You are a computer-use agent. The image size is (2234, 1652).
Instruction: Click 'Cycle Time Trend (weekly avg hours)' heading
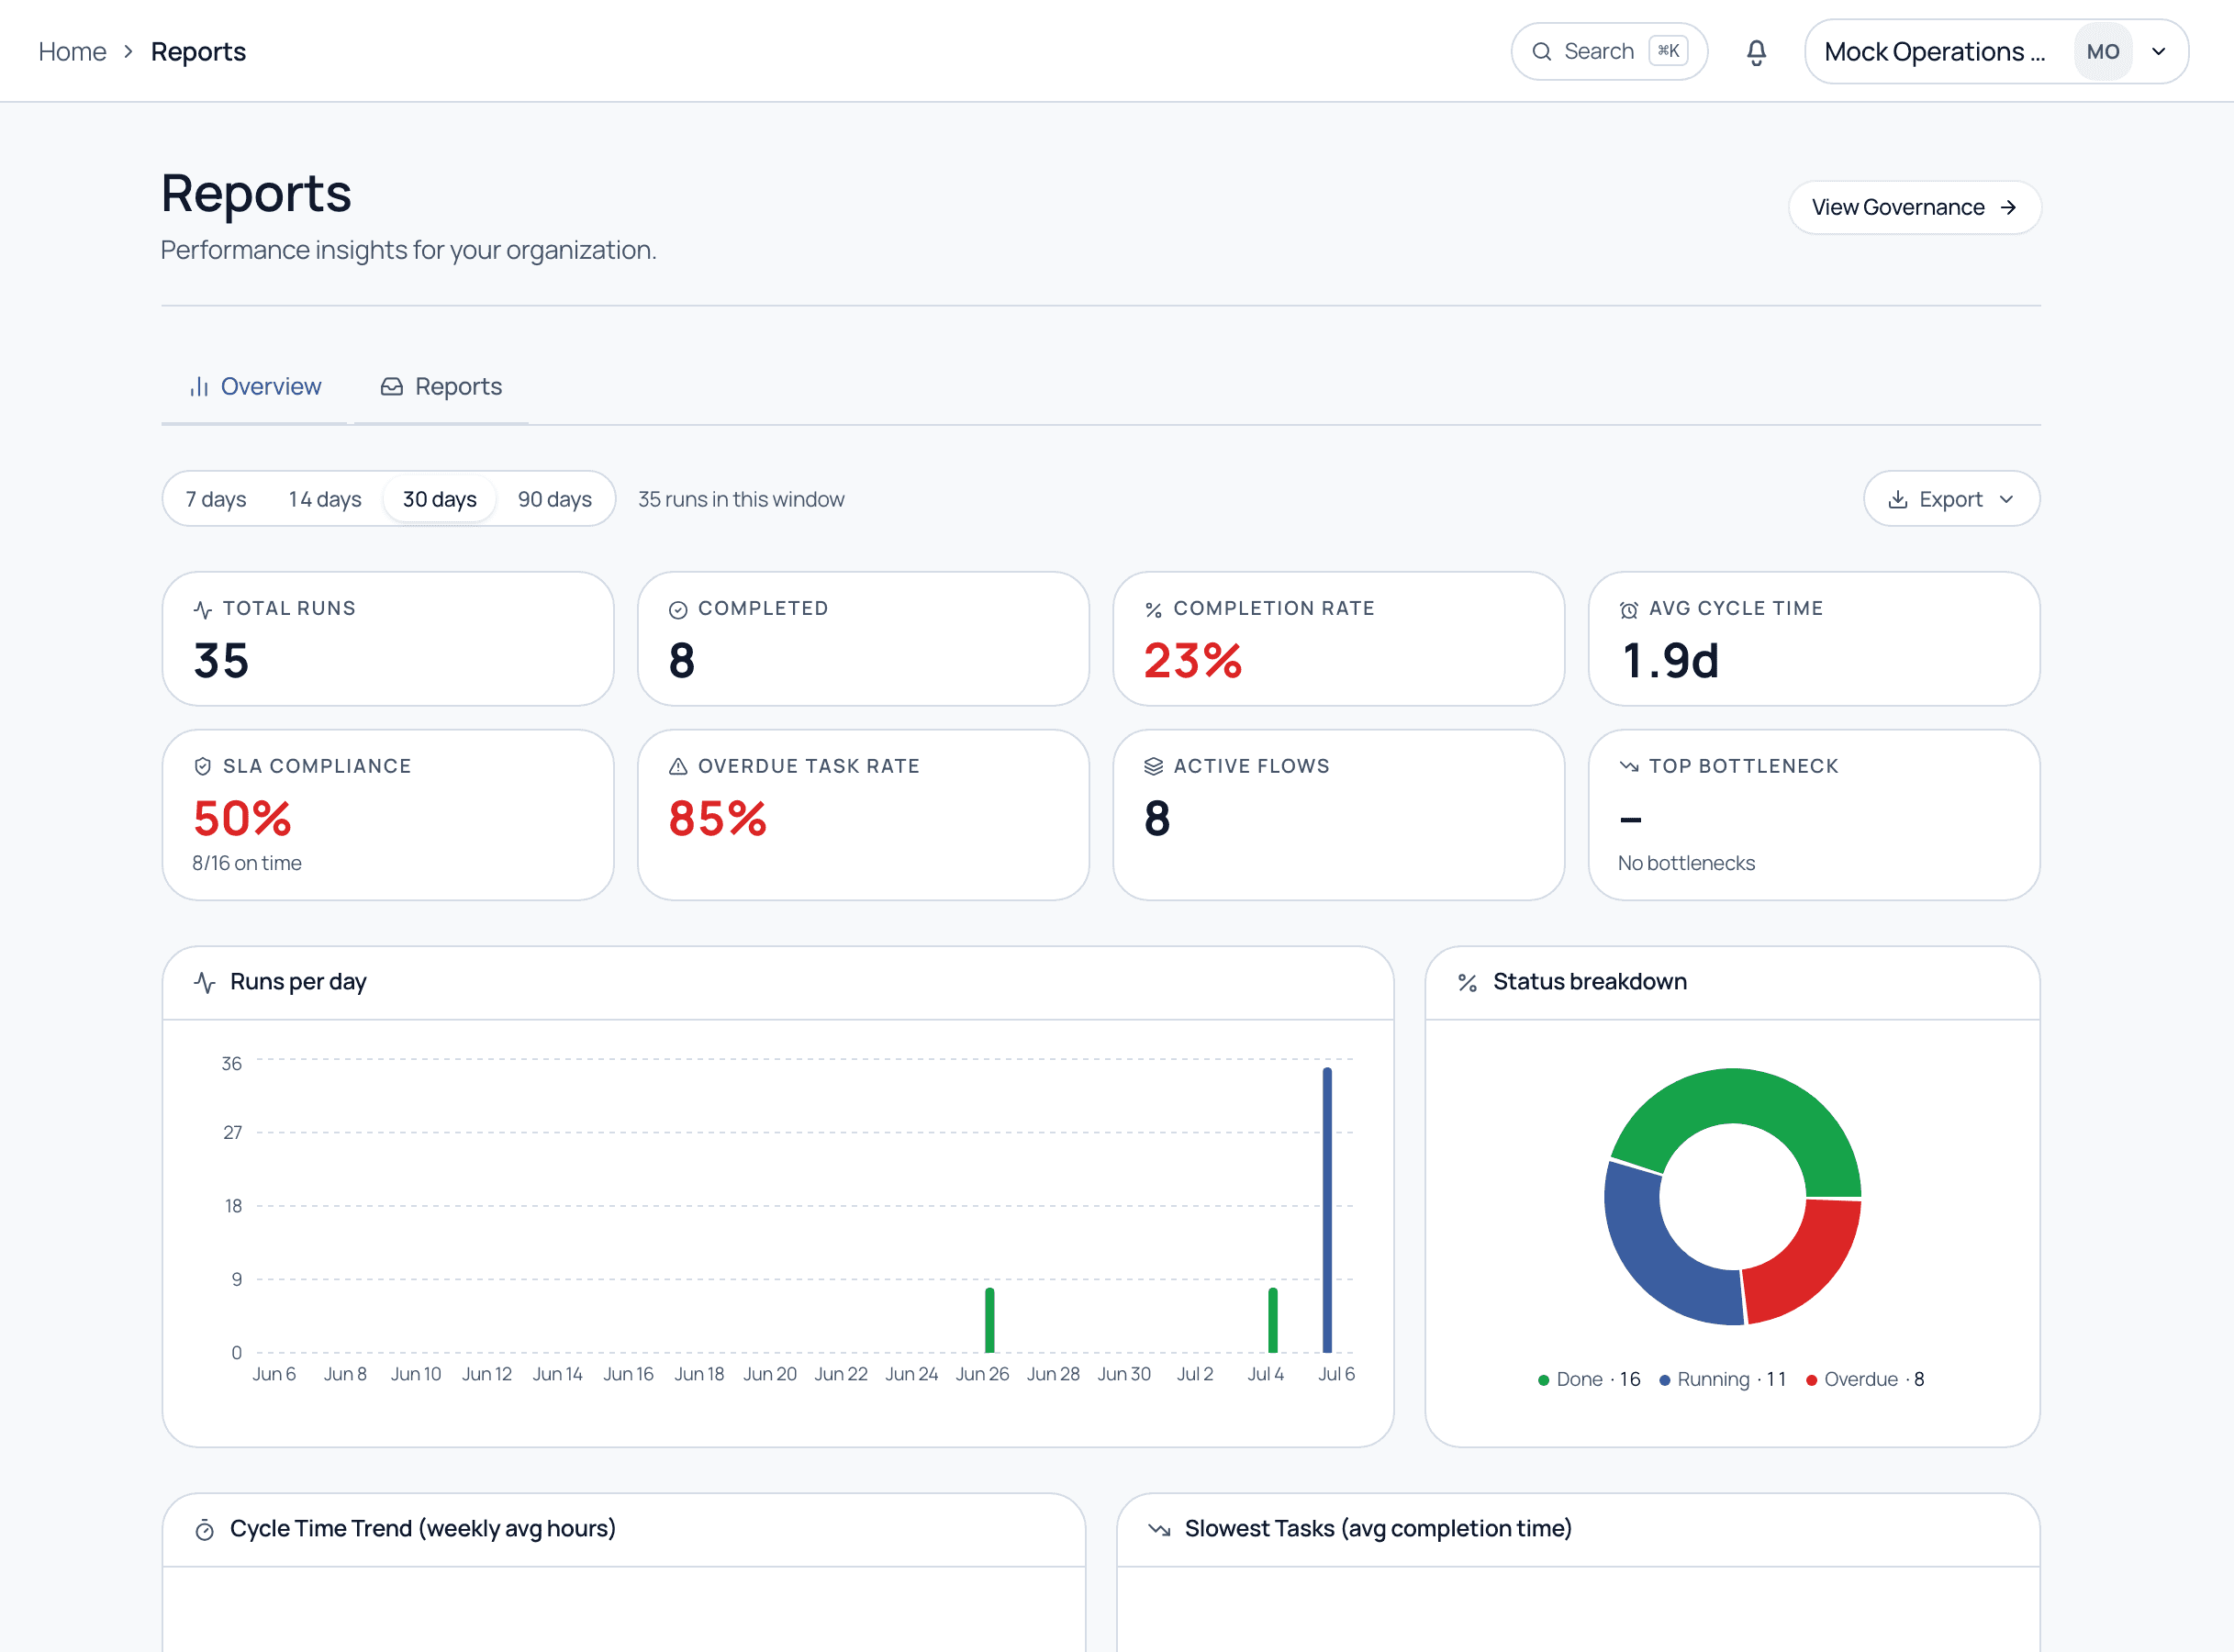423,1530
